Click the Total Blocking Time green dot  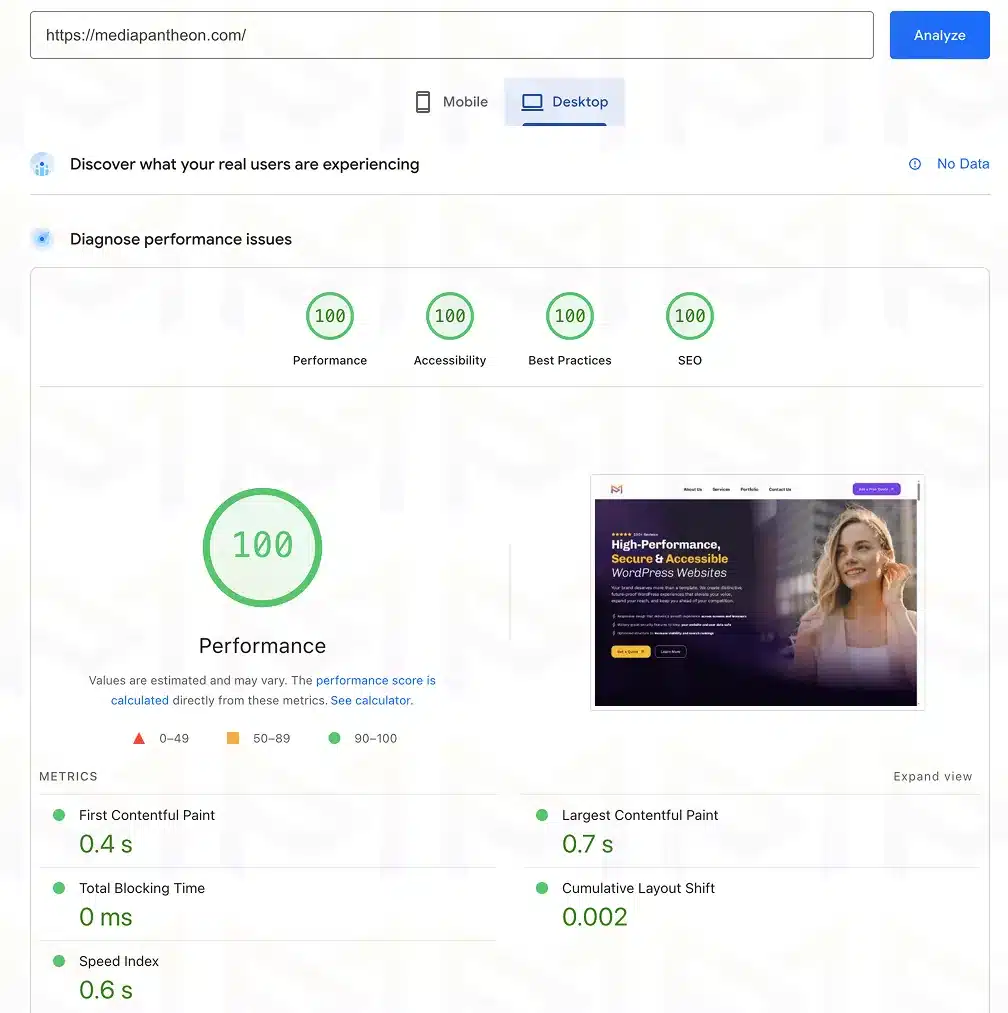(59, 888)
